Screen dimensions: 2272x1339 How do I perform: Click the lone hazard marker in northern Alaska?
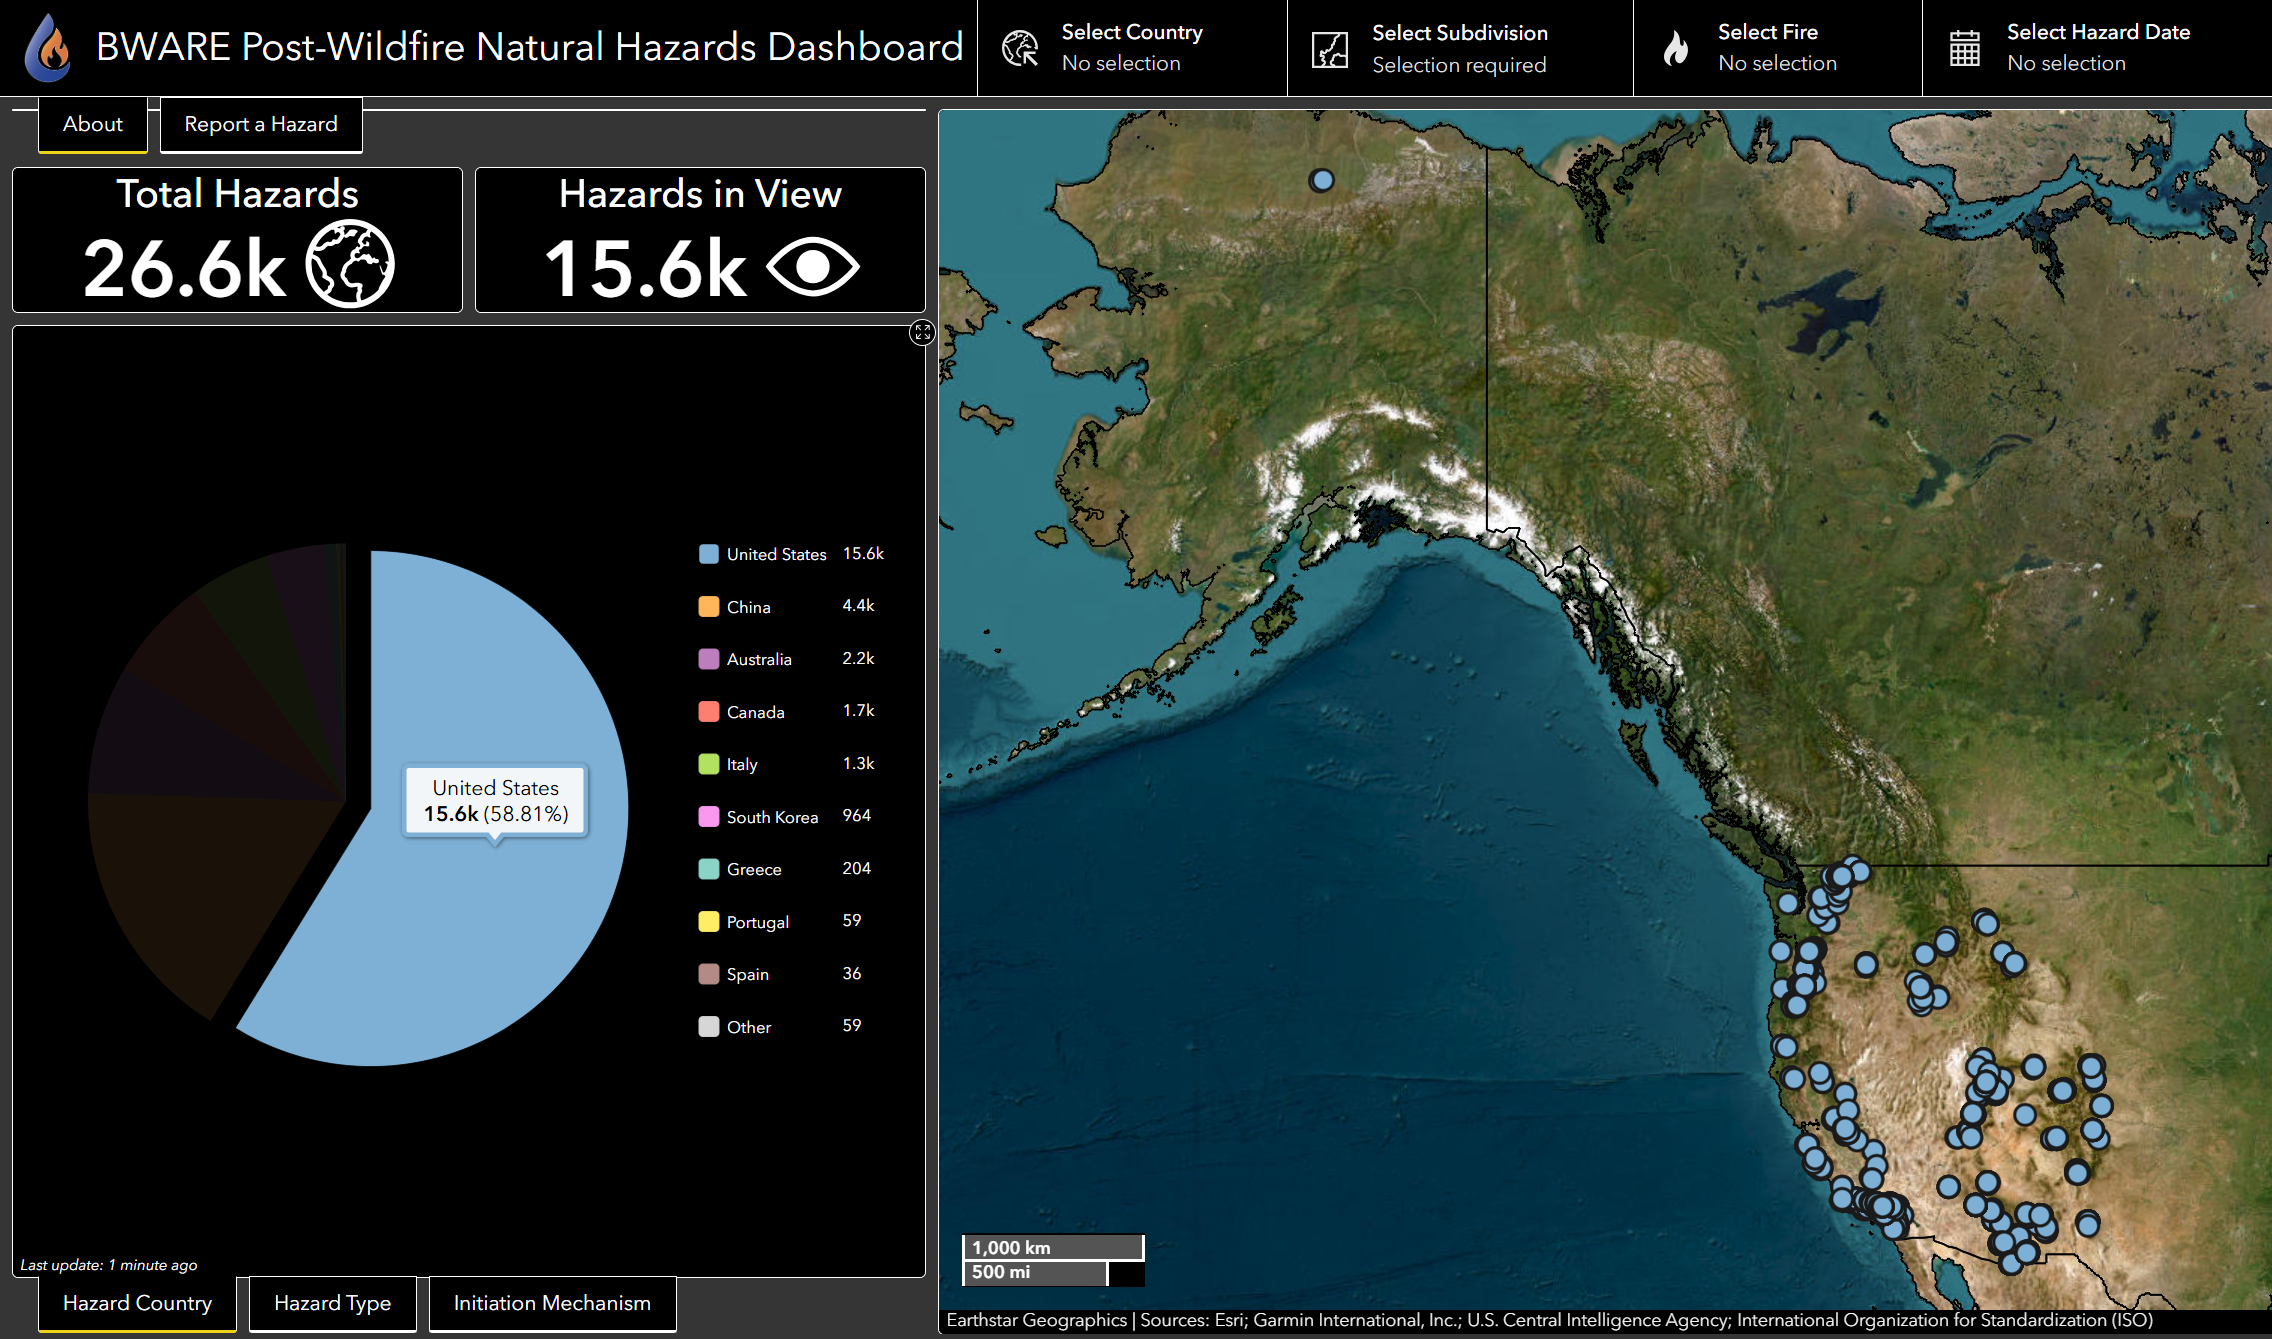pos(1321,180)
